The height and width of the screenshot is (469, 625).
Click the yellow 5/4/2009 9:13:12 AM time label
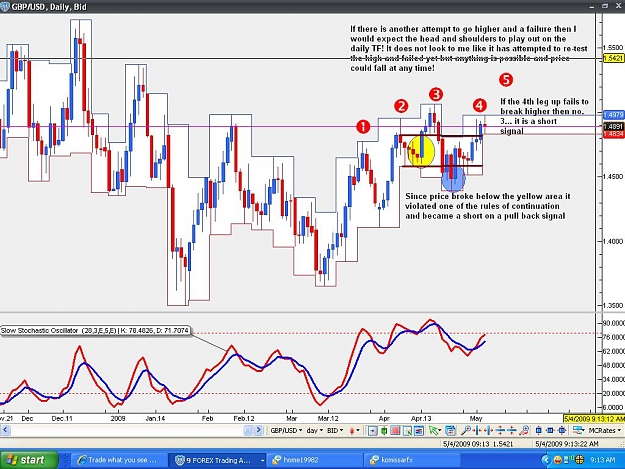(x=594, y=418)
